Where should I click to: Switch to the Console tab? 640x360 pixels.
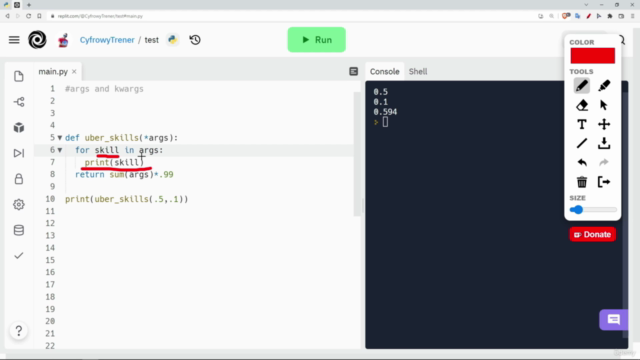click(384, 71)
